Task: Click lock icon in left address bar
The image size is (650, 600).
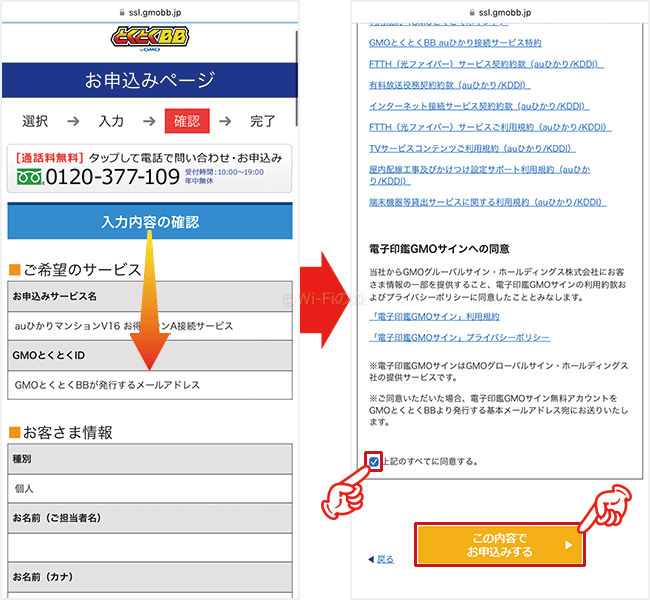Action: 122,12
